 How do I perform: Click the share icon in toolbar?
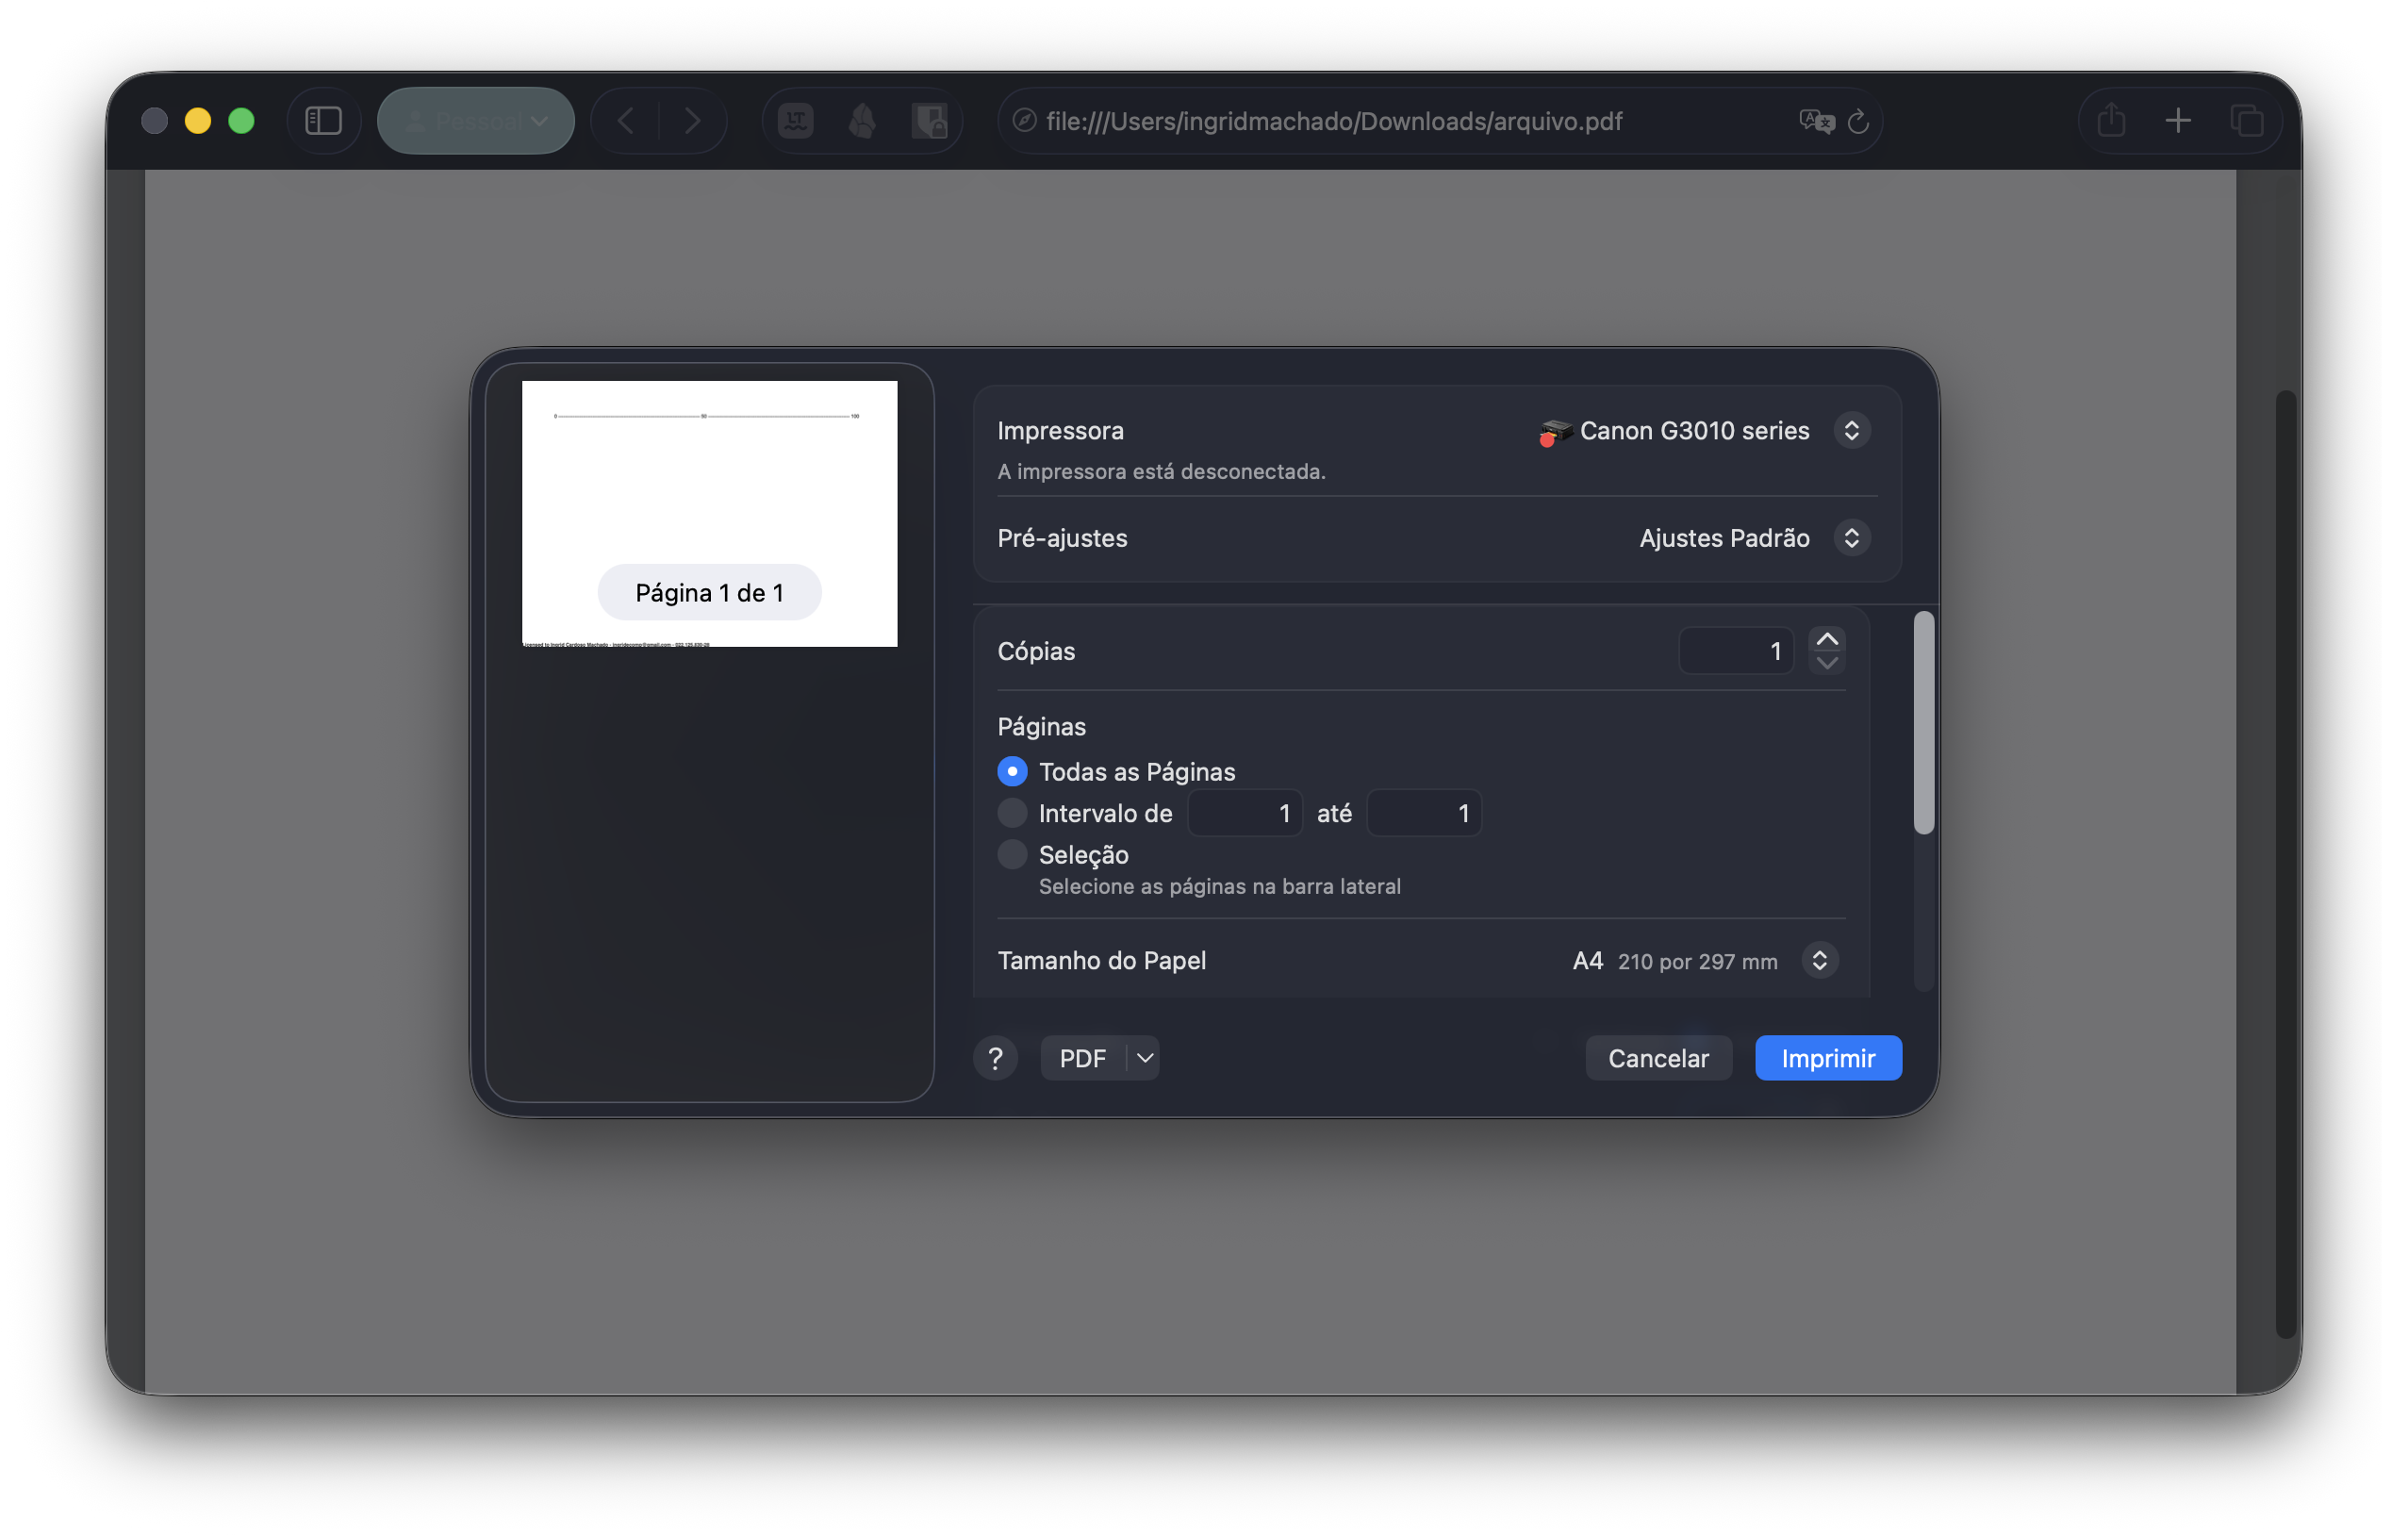tap(2111, 121)
